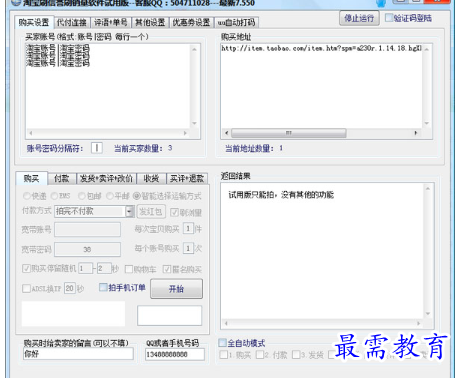Click the 购买地址 scroll-right arrow
Image resolution: width=456 pixels, height=378 pixels.
416,133
